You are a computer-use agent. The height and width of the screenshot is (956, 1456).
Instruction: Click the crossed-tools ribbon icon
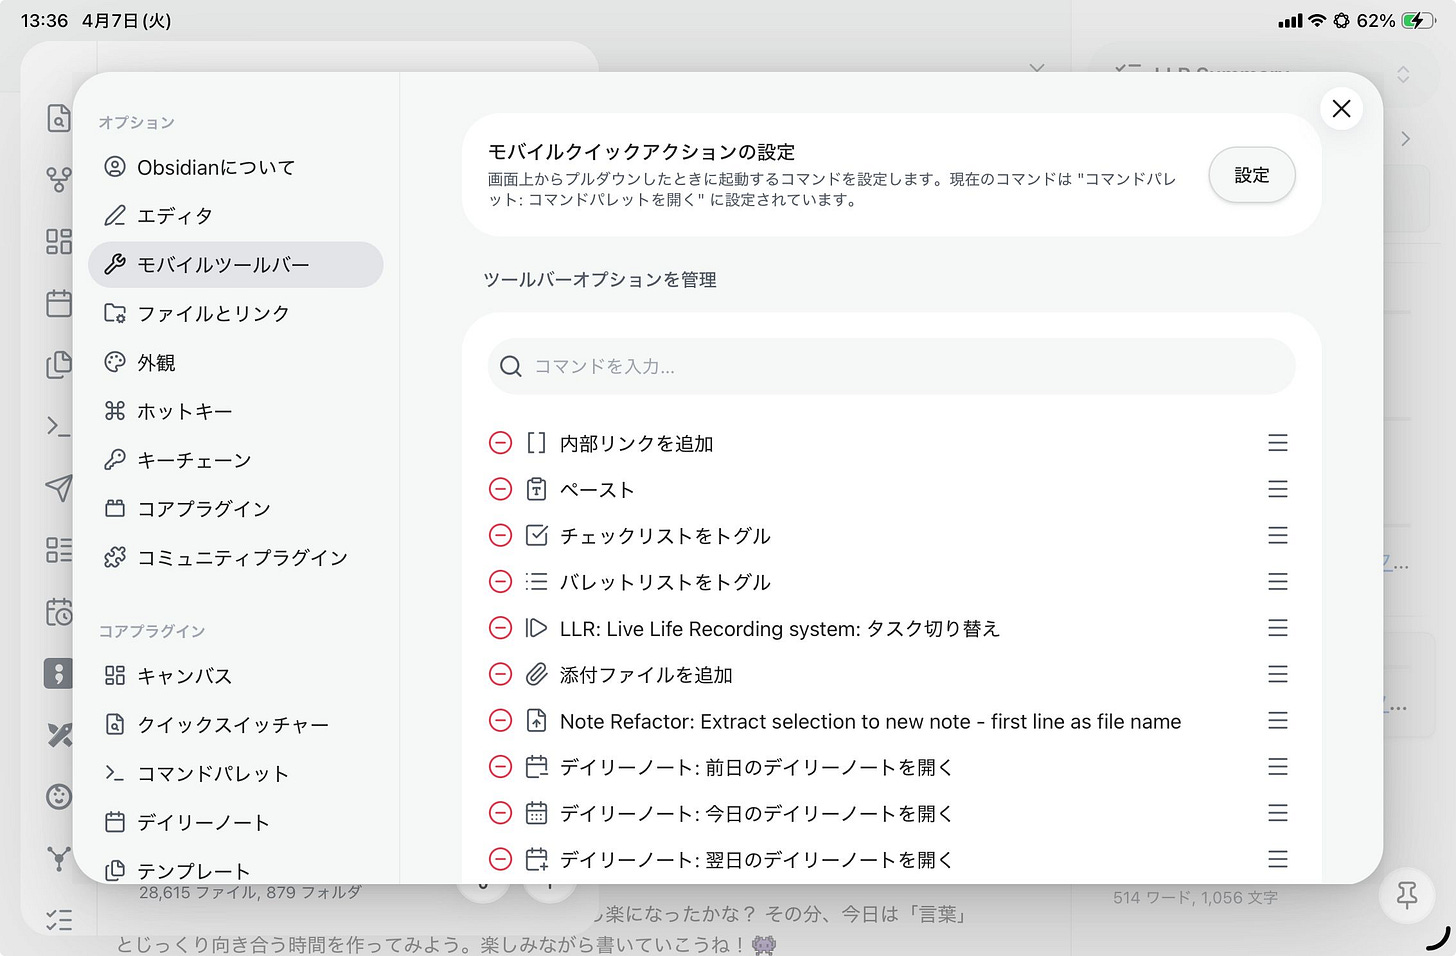tap(57, 735)
